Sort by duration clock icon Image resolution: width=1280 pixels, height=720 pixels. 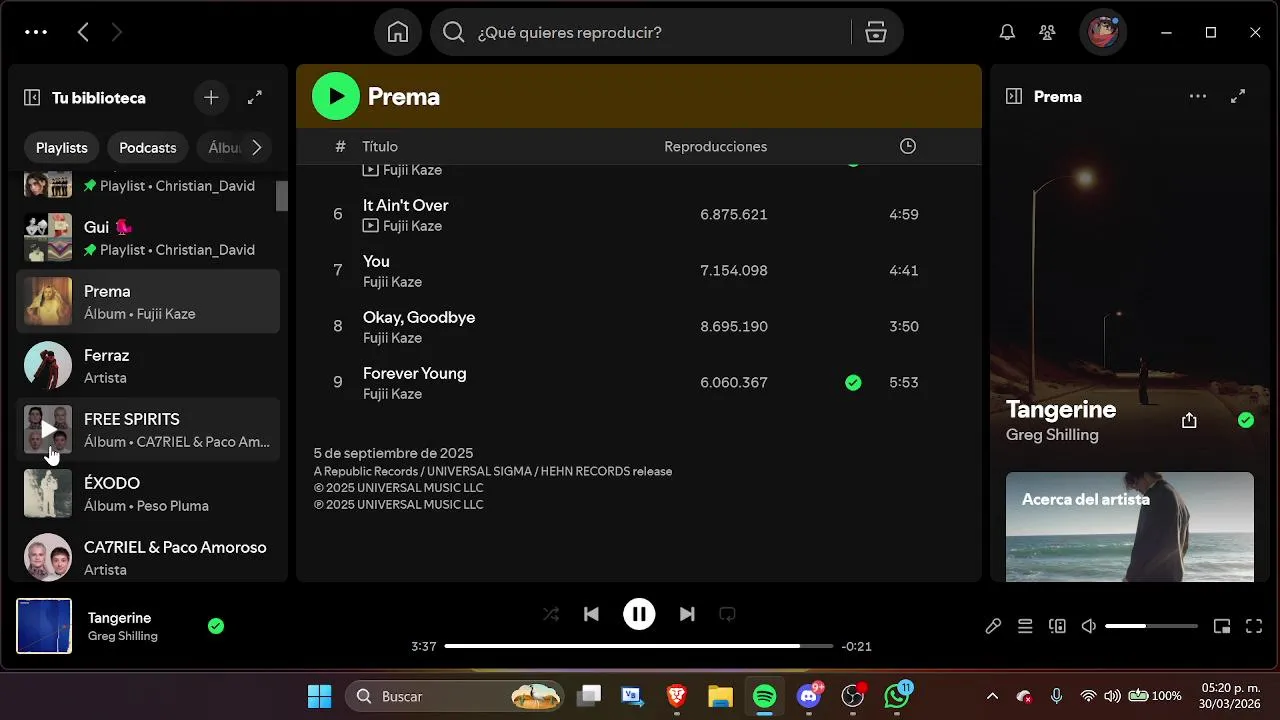908,146
